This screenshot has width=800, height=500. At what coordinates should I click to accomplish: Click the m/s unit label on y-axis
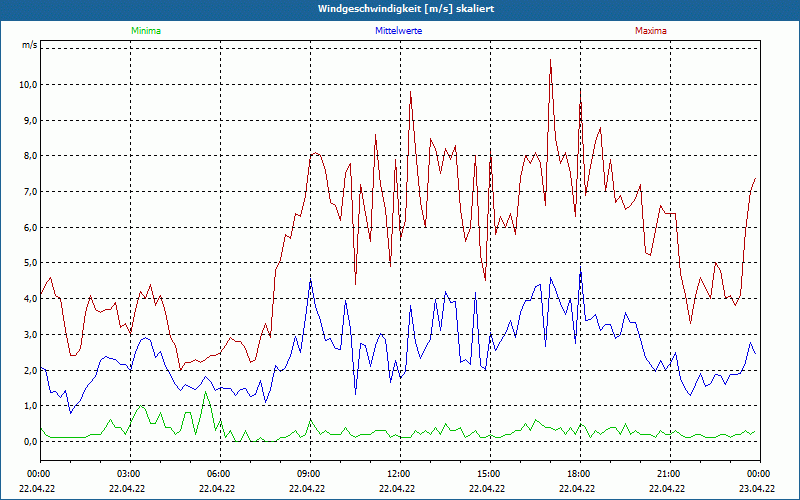(30, 45)
